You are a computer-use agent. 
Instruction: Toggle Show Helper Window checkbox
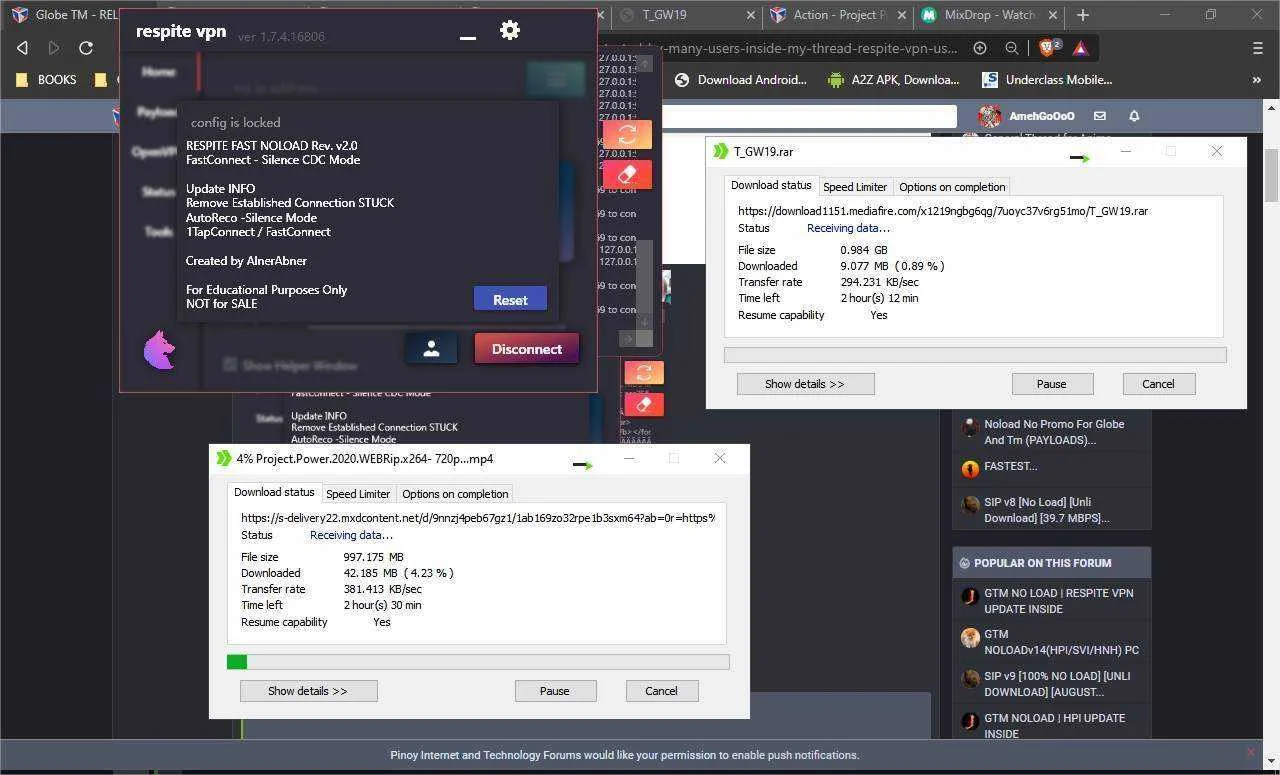[230, 365]
